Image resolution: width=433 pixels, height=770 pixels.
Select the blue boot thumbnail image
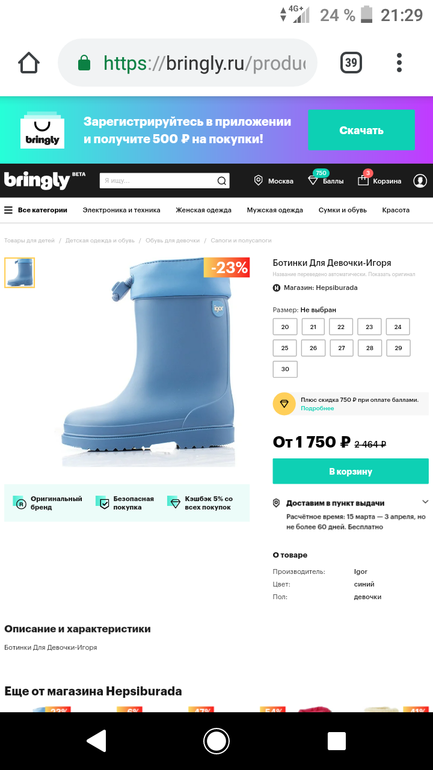pos(20,273)
